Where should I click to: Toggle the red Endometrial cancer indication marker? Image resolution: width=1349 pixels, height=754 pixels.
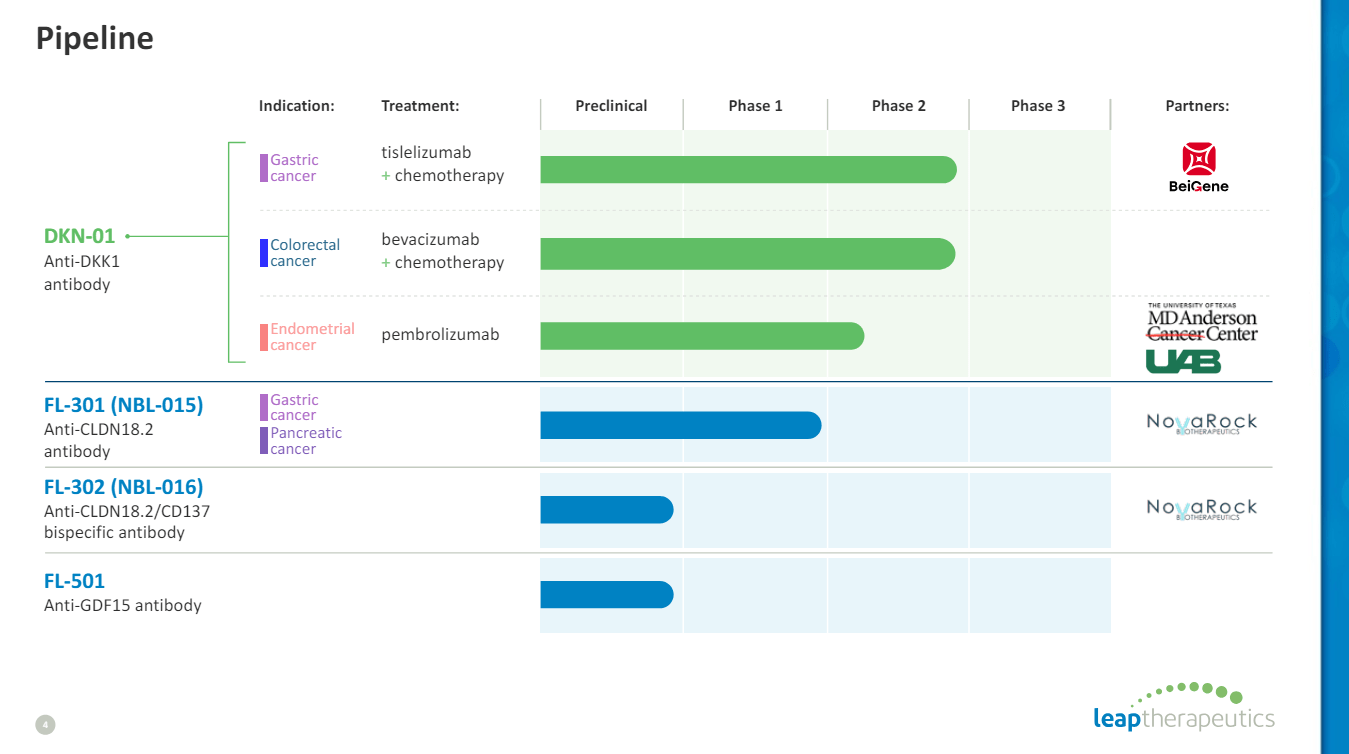[x=263, y=336]
